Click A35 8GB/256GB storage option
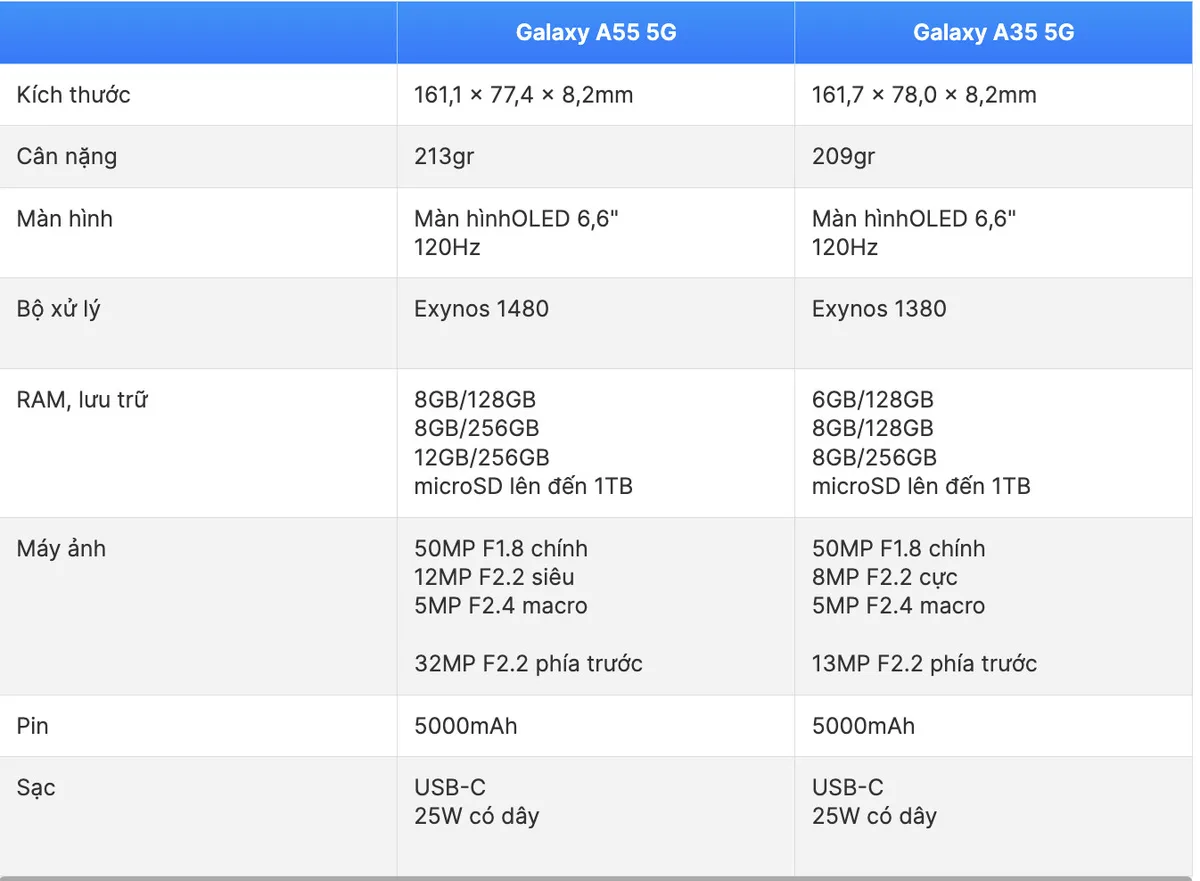 (875, 458)
